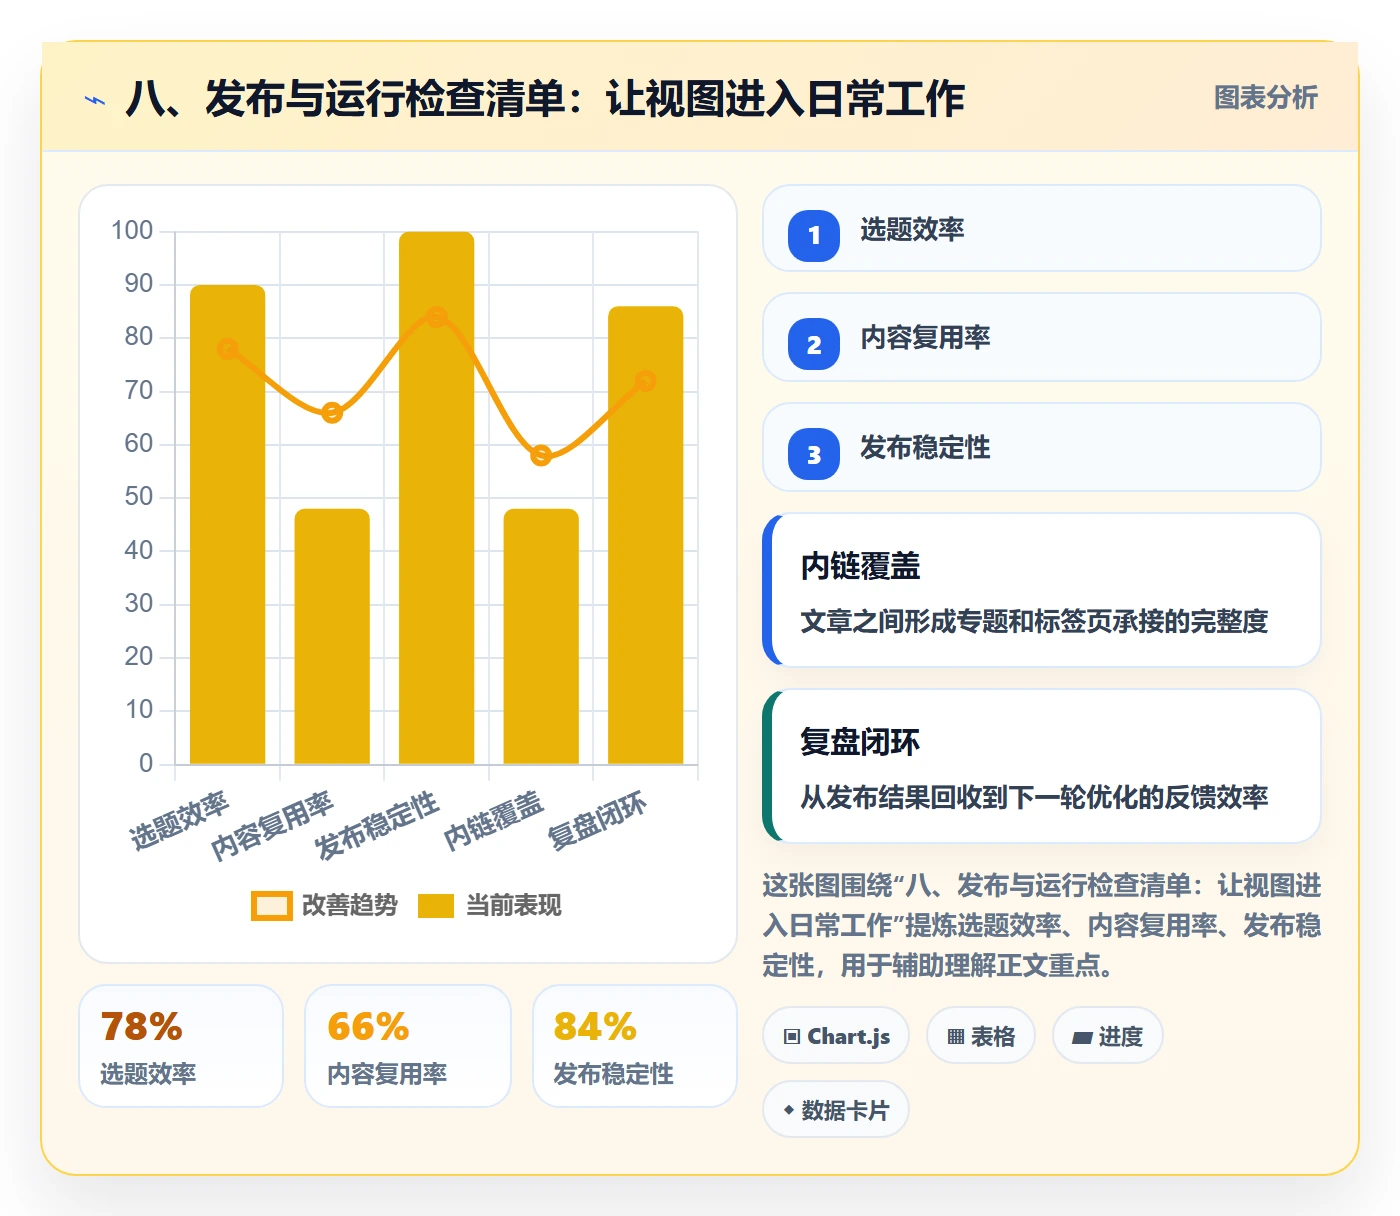
Task: Click the 表格 tag chip
Action: pyautogui.click(x=981, y=1036)
